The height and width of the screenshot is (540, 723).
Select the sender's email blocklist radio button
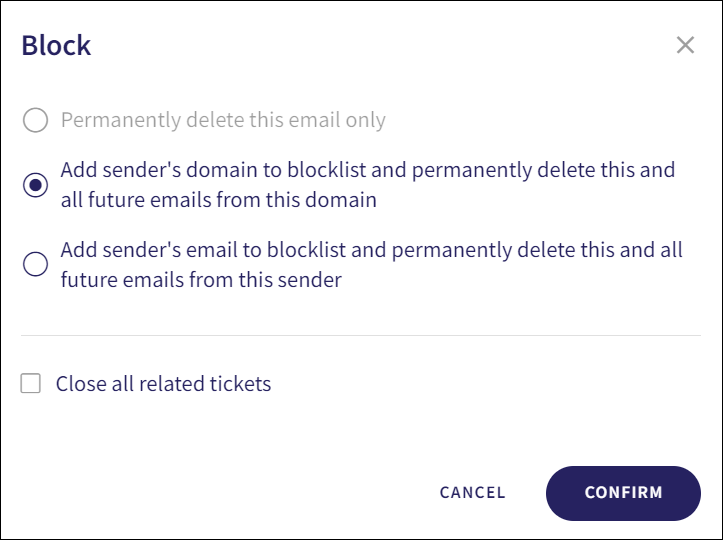(35, 265)
